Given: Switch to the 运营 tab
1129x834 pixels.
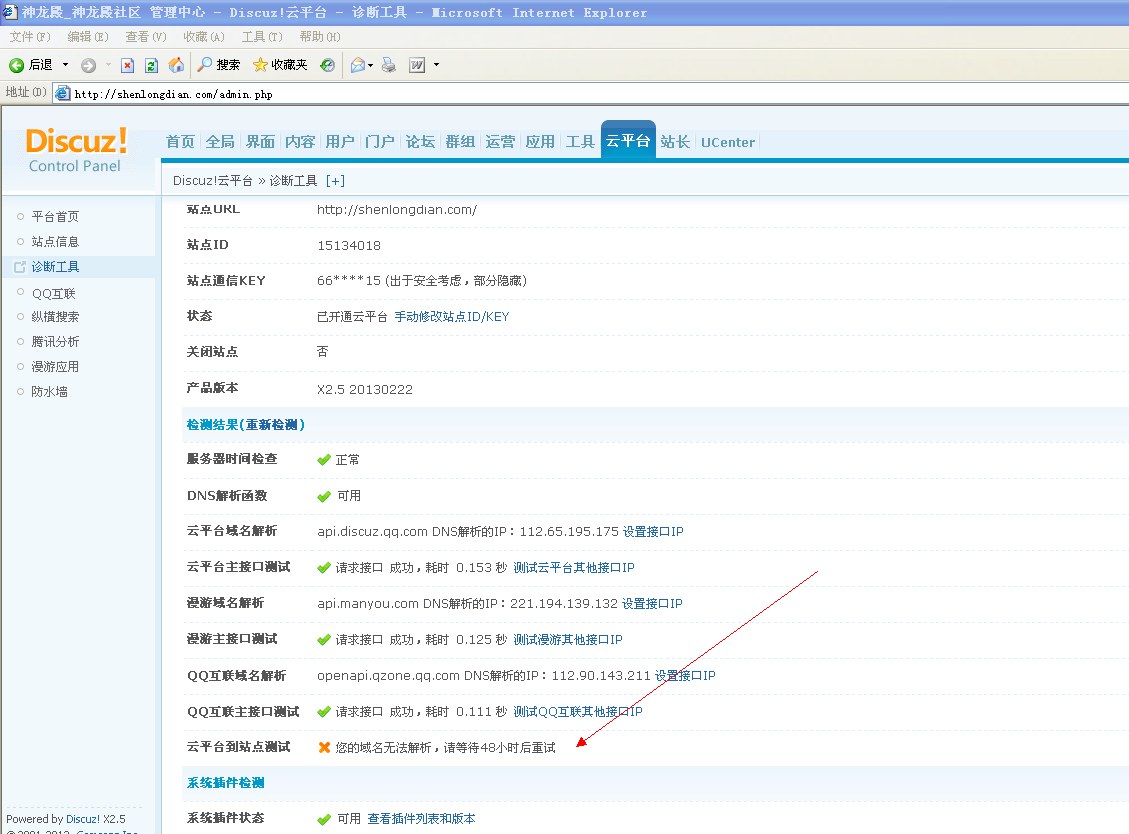Looking at the screenshot, I should click(x=500, y=142).
